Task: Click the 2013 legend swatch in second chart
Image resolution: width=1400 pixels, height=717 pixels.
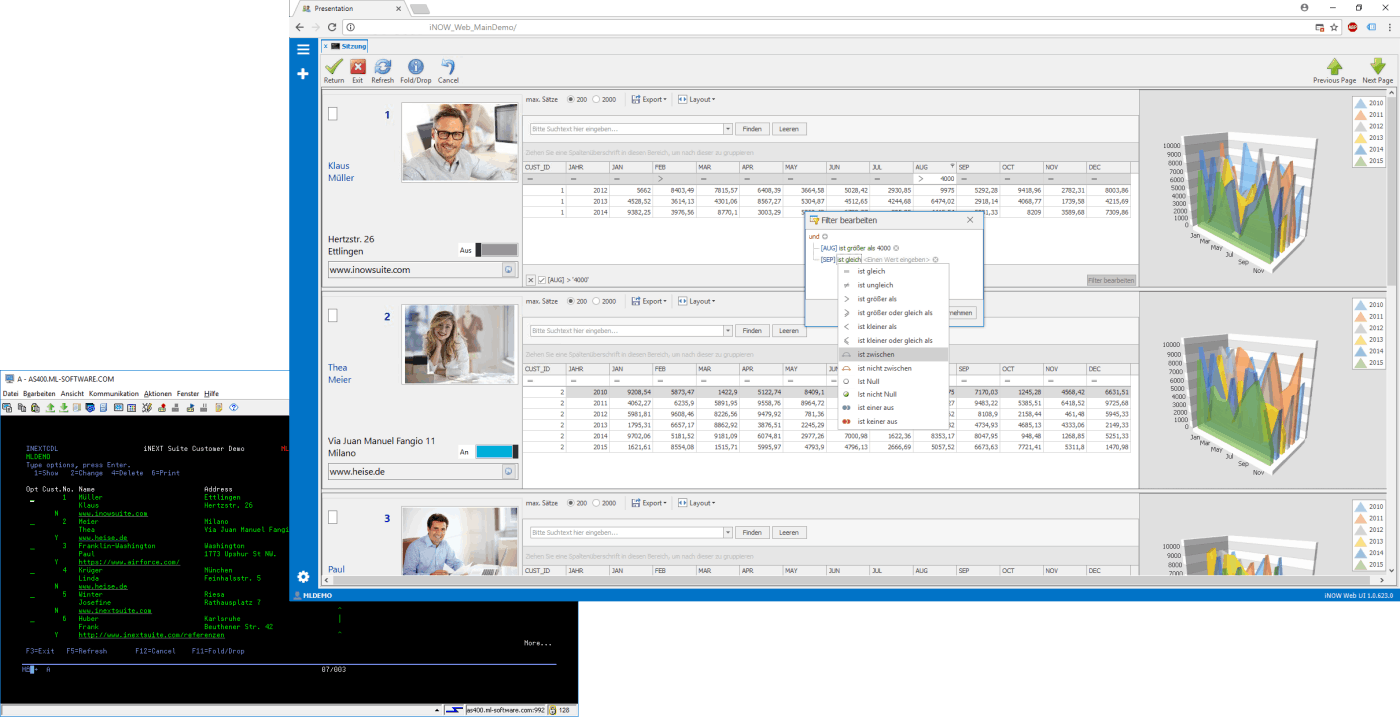Action: [1360, 340]
